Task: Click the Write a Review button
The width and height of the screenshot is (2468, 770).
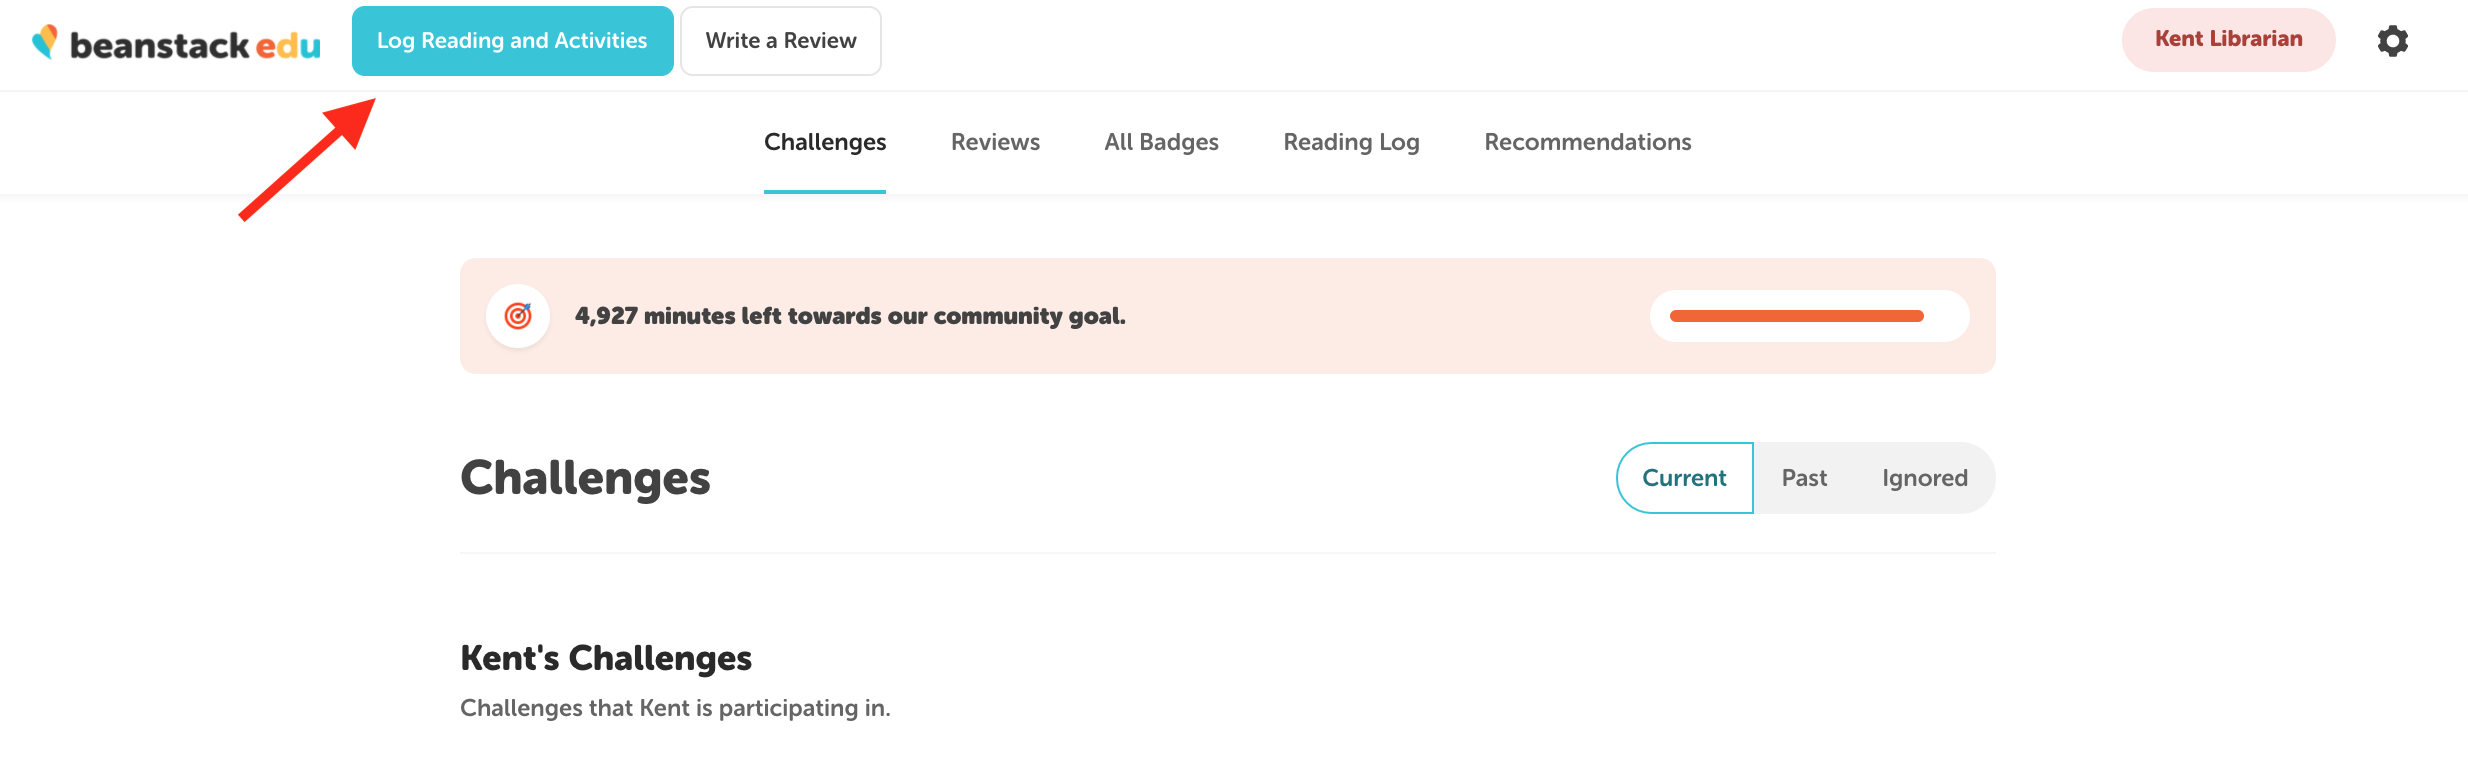Action: (x=781, y=41)
